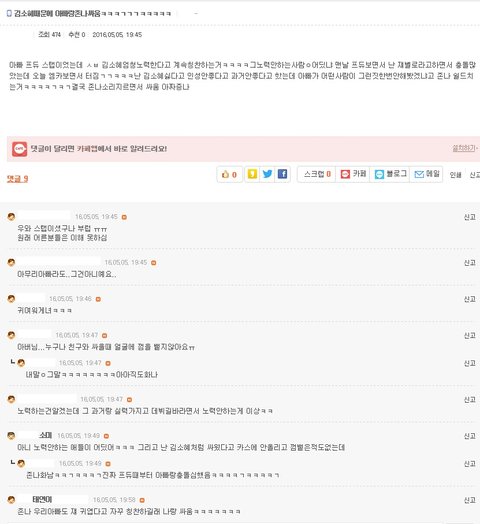Screen dimensions: 480x524
Task: Send the post to 카페 (cafe)
Action: pos(353,174)
